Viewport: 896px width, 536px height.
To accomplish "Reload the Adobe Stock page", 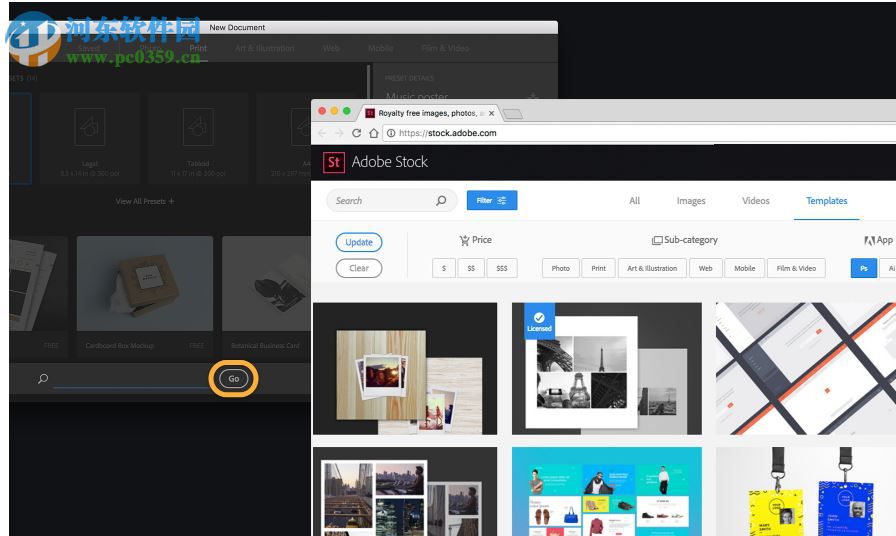I will coord(357,133).
